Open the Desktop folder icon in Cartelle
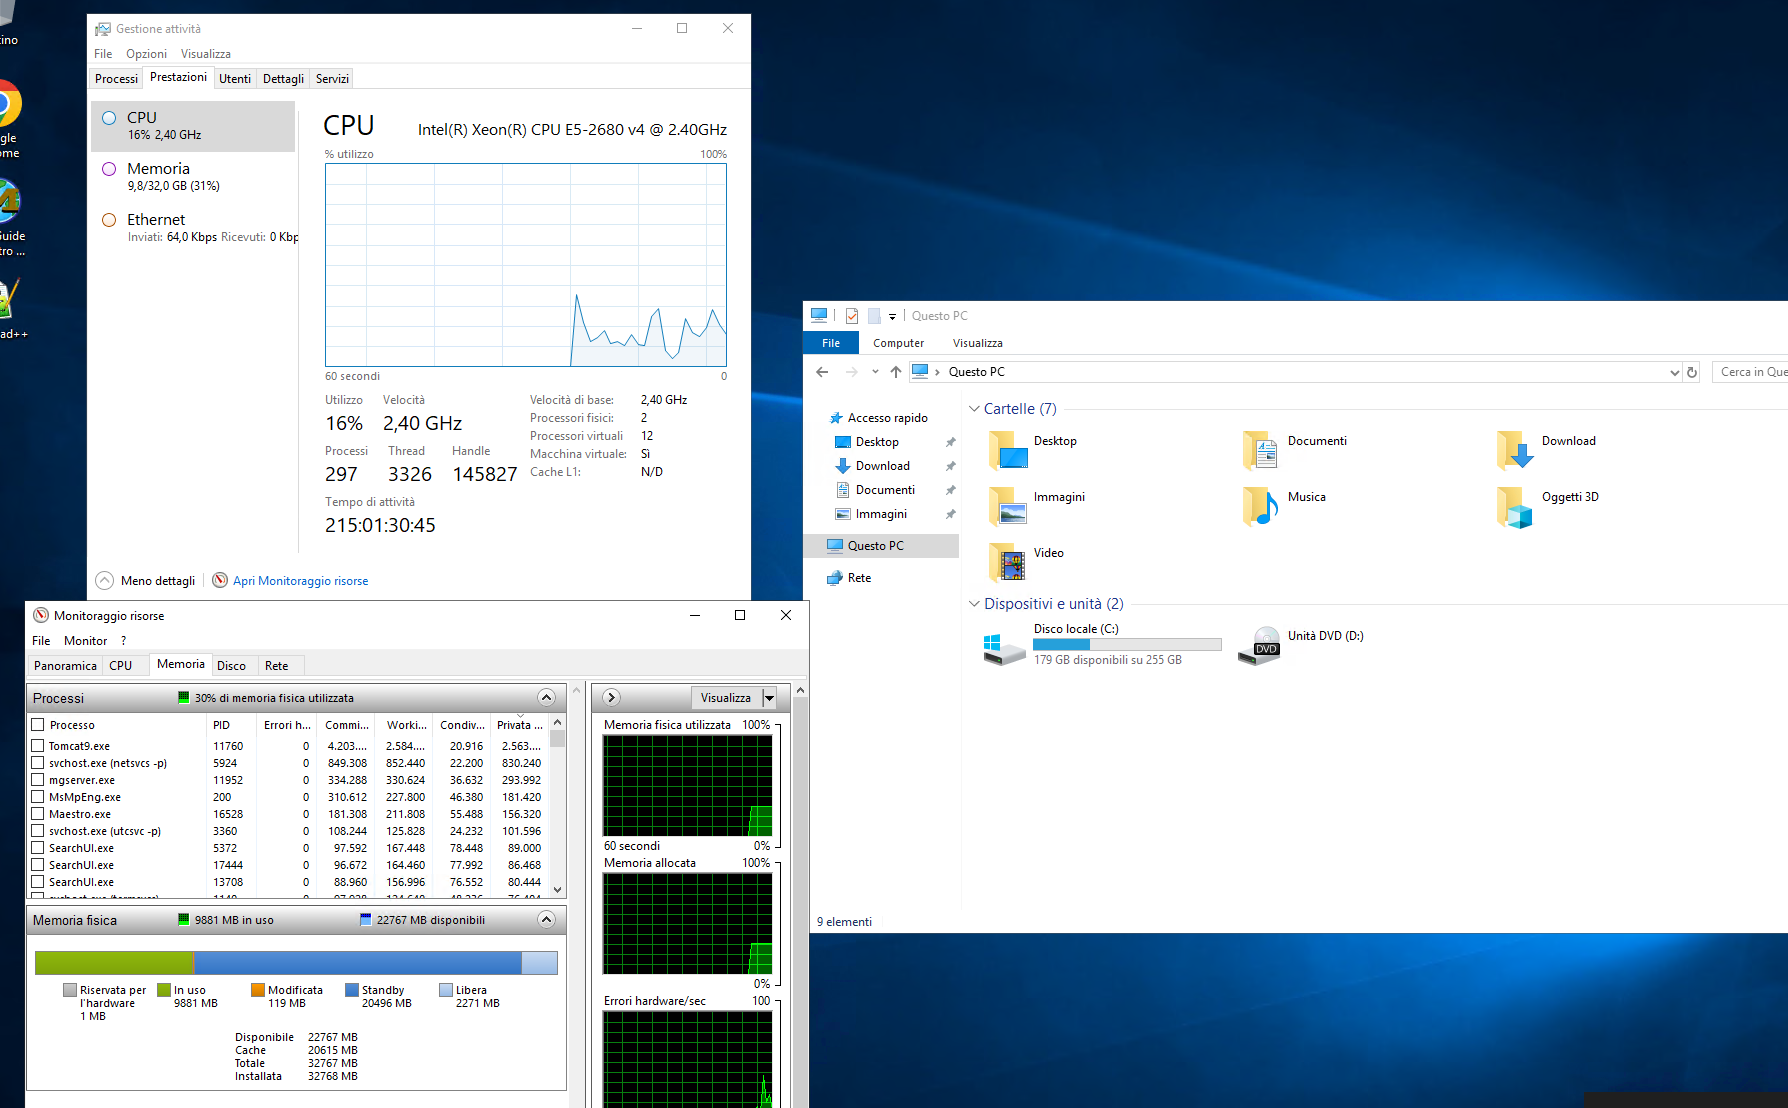 tap(1008, 450)
